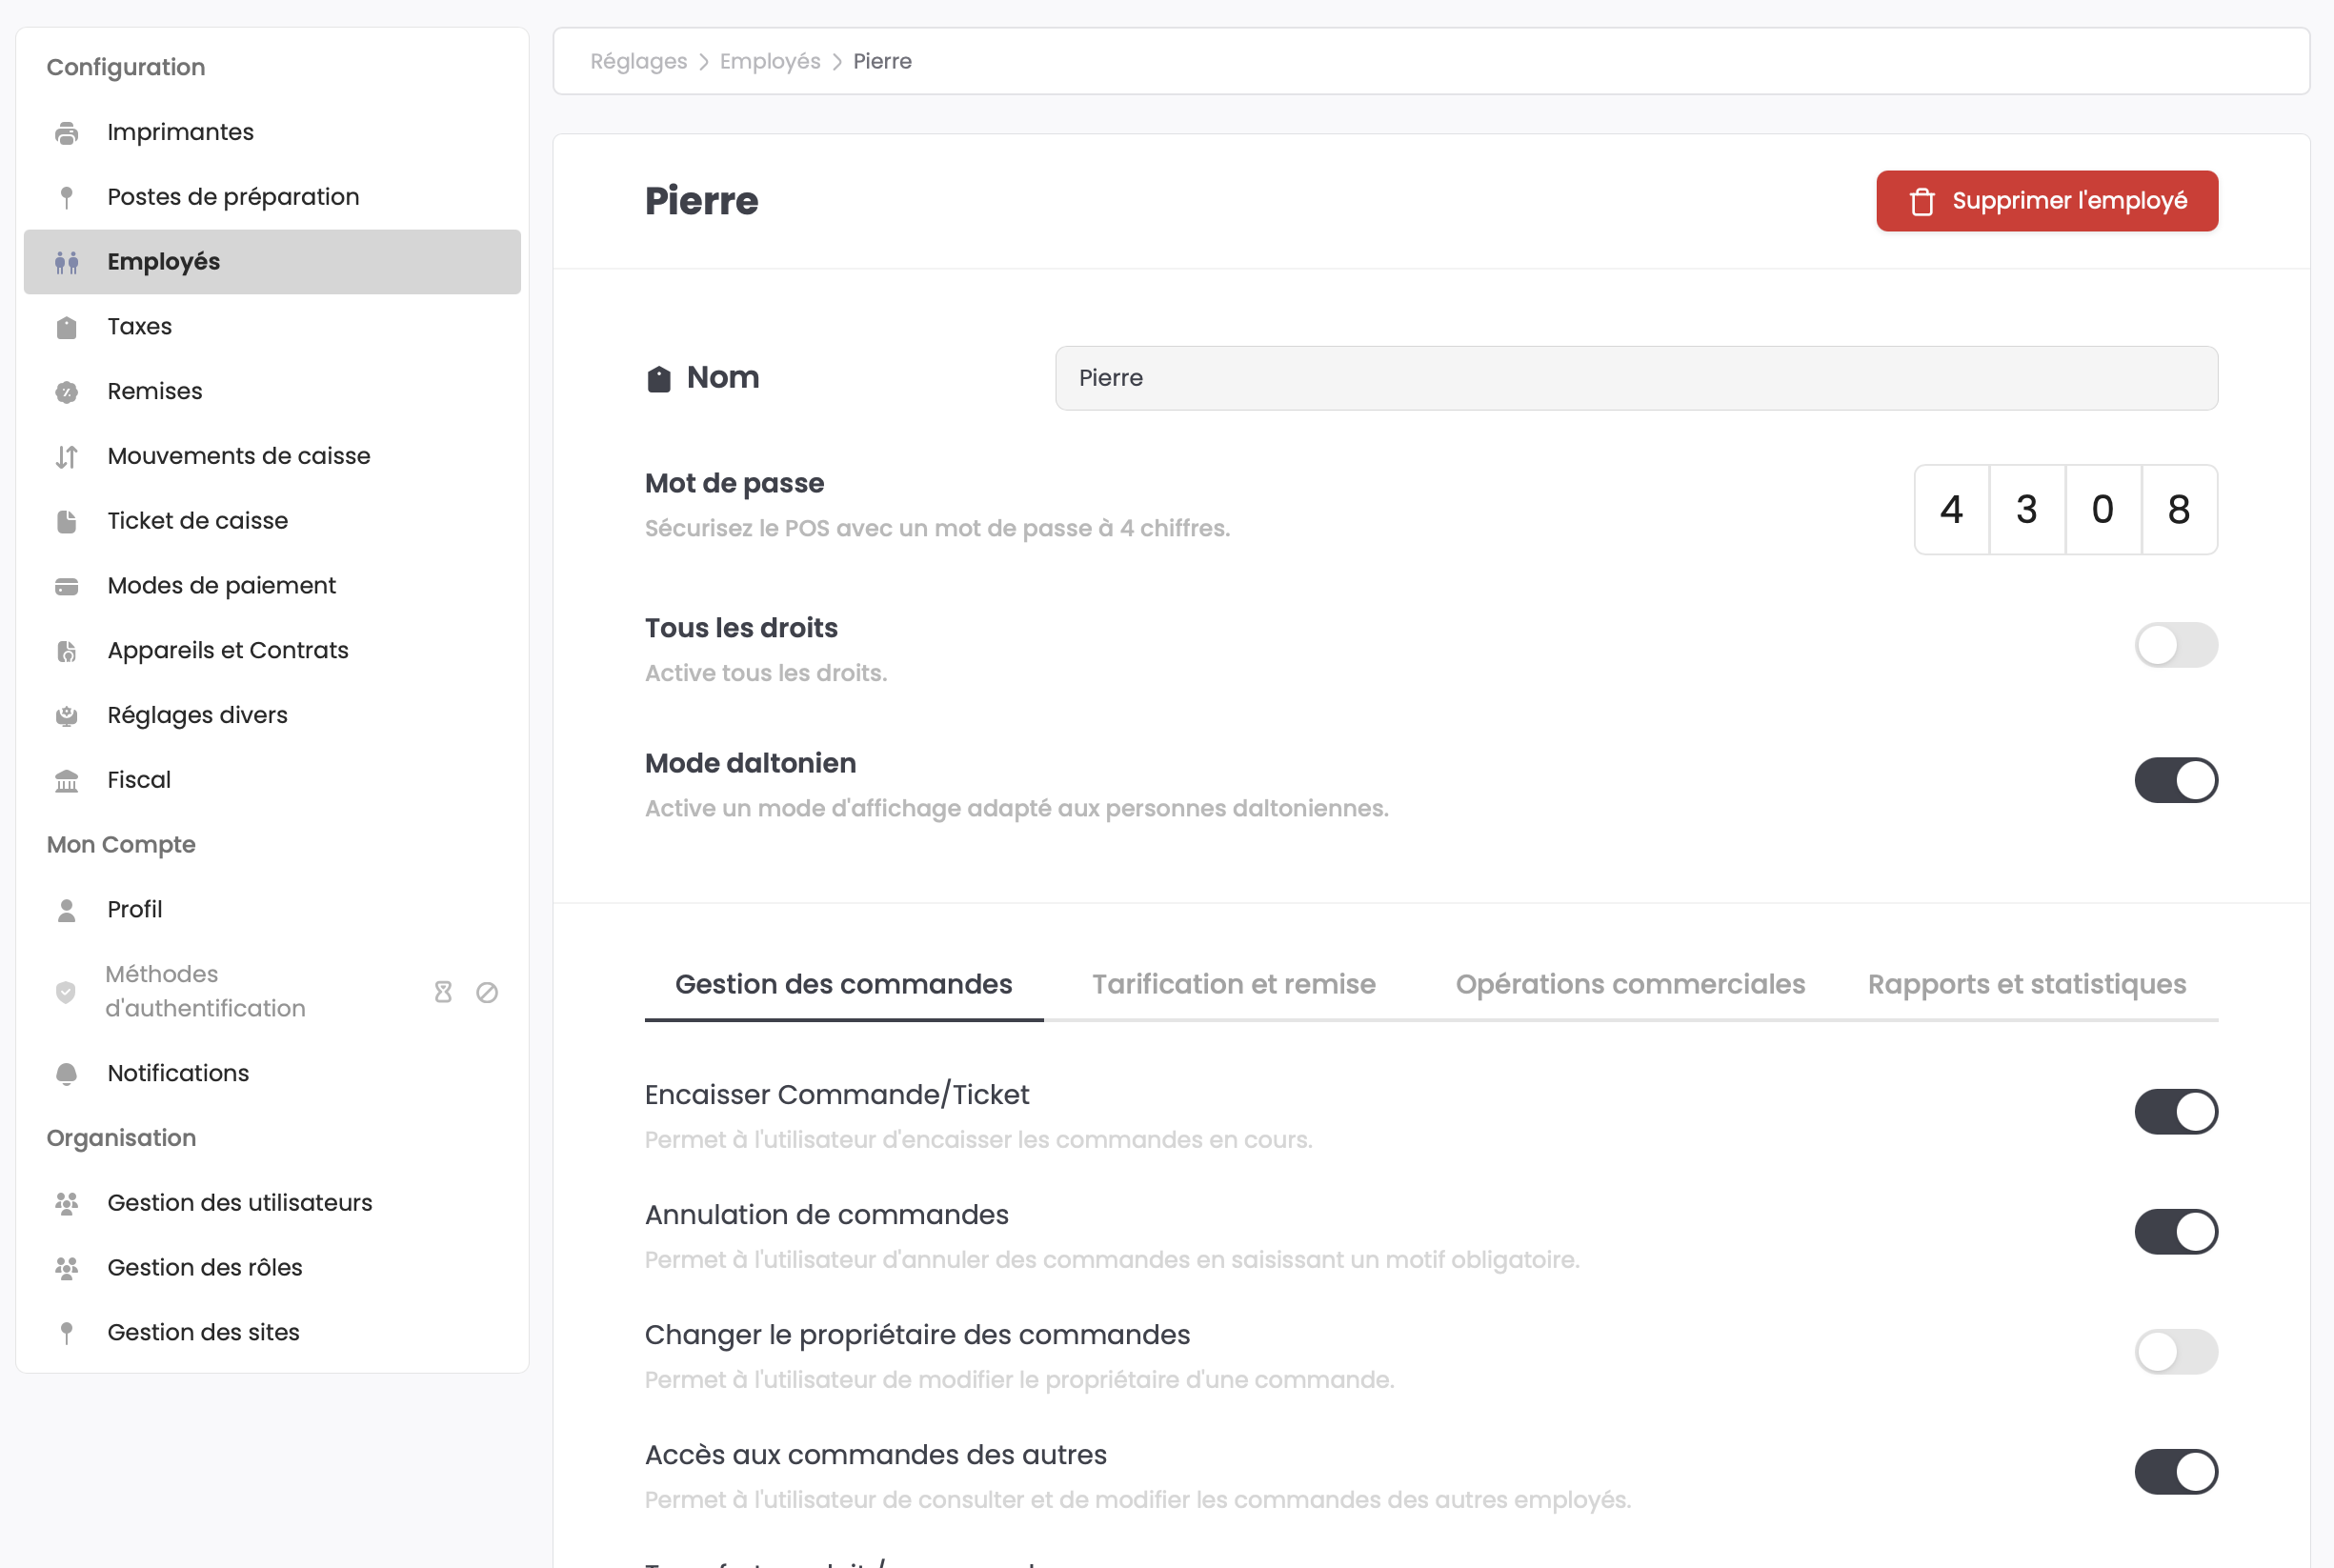Click the Mouvements de caisse arrows icon

pos(66,457)
